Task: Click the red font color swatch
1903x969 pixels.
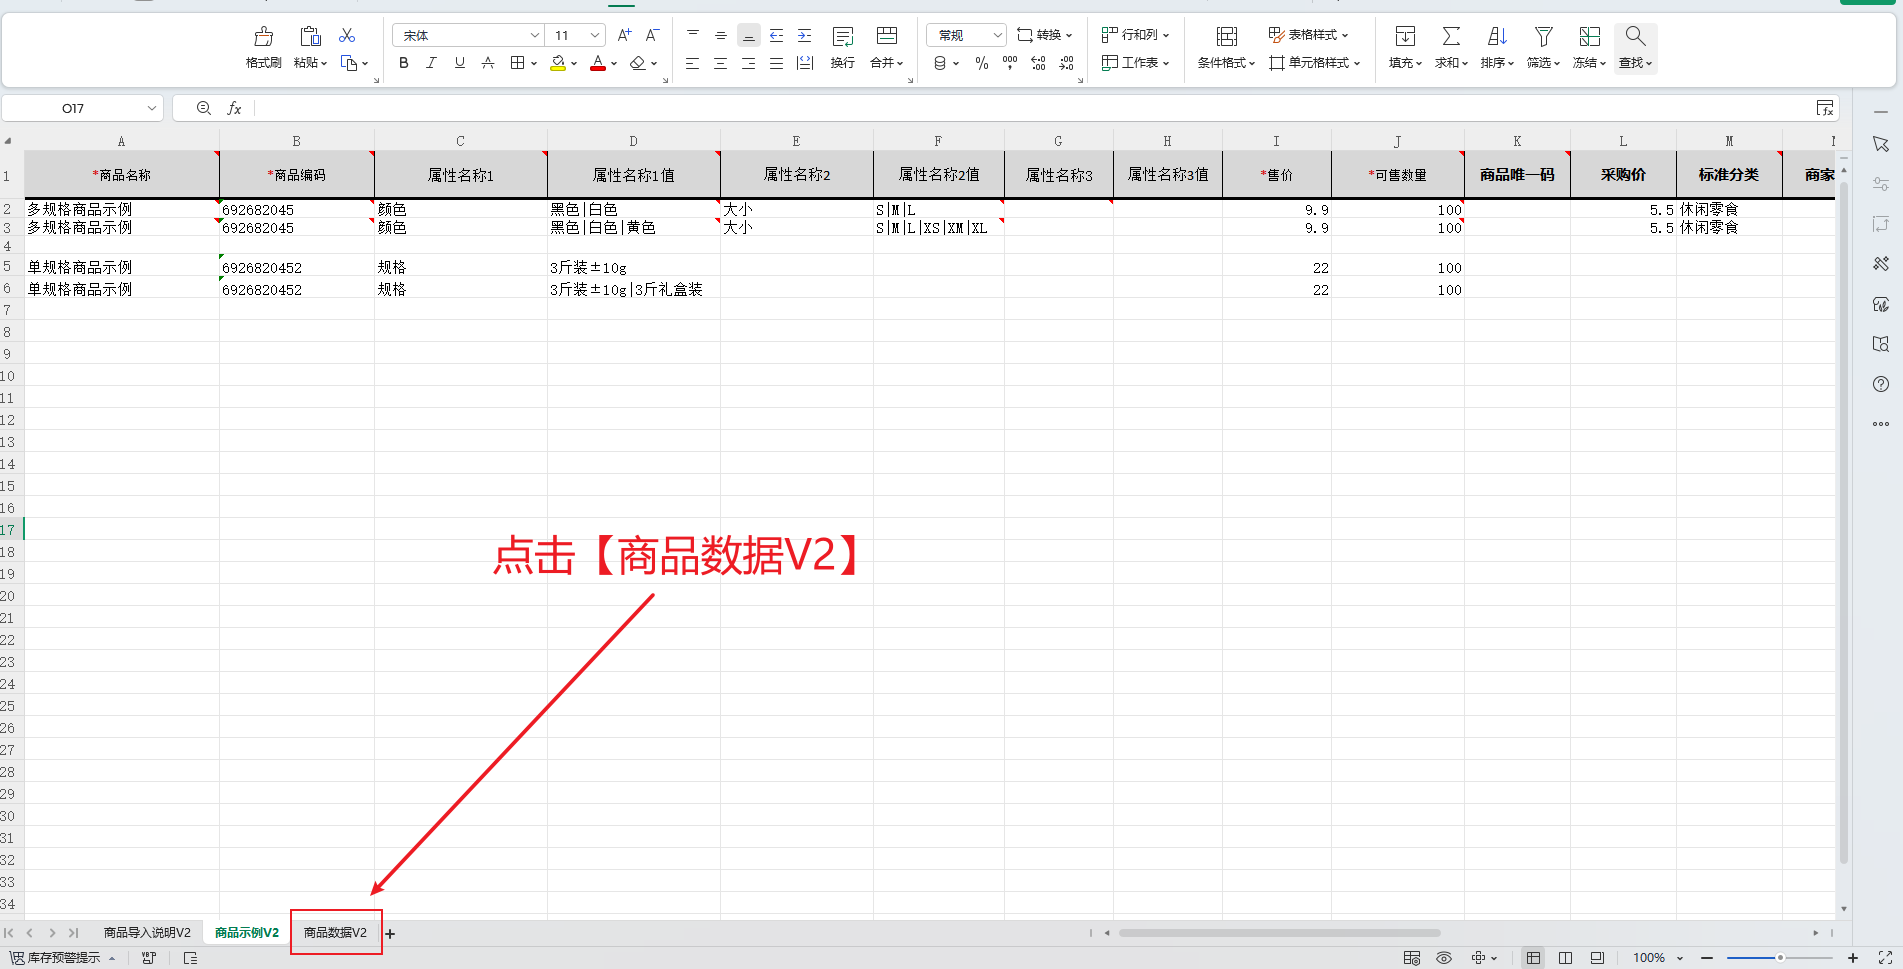Action: click(x=597, y=63)
